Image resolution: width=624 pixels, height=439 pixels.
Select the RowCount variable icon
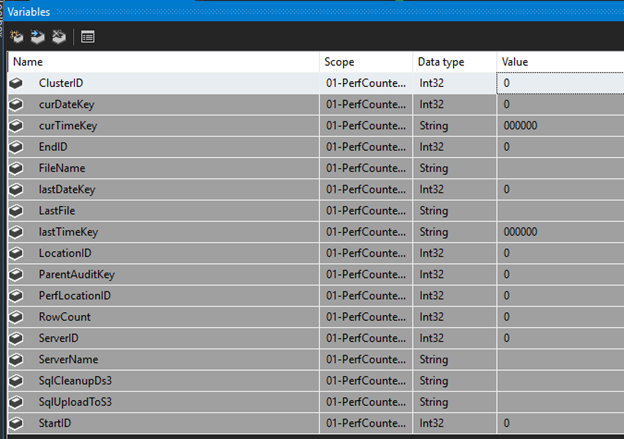[x=16, y=317]
